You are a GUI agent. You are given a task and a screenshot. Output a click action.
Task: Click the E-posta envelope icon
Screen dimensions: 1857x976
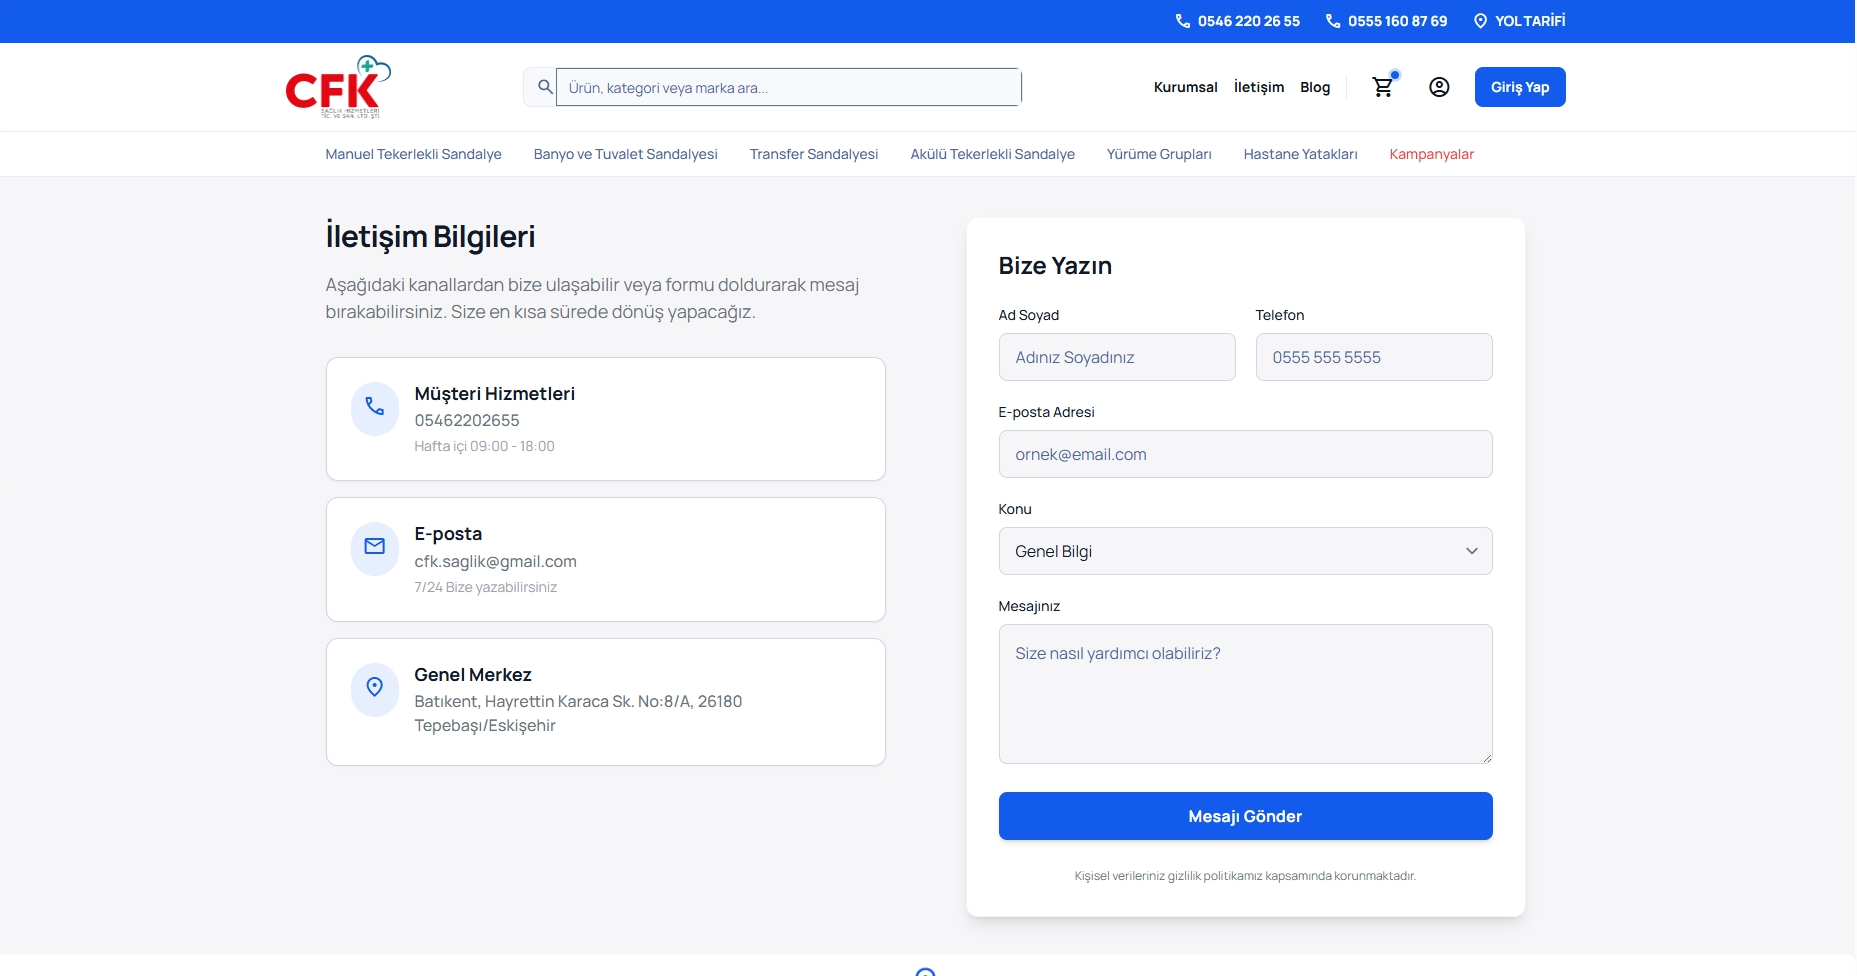coord(374,547)
